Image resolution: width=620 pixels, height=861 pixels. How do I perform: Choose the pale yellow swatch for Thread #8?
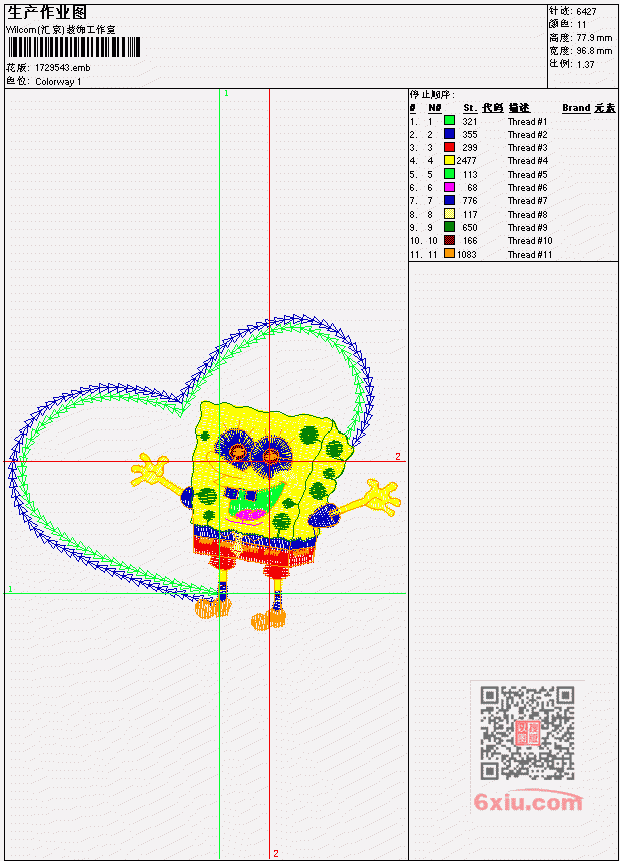point(449,214)
